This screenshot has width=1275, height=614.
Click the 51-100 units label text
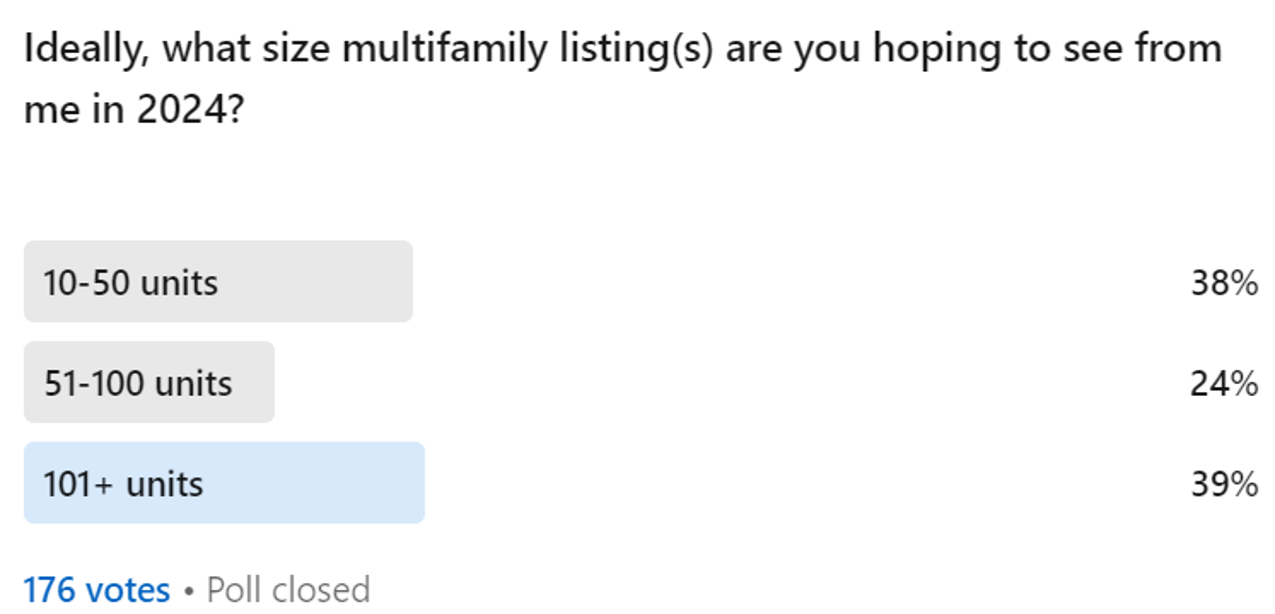click(138, 384)
